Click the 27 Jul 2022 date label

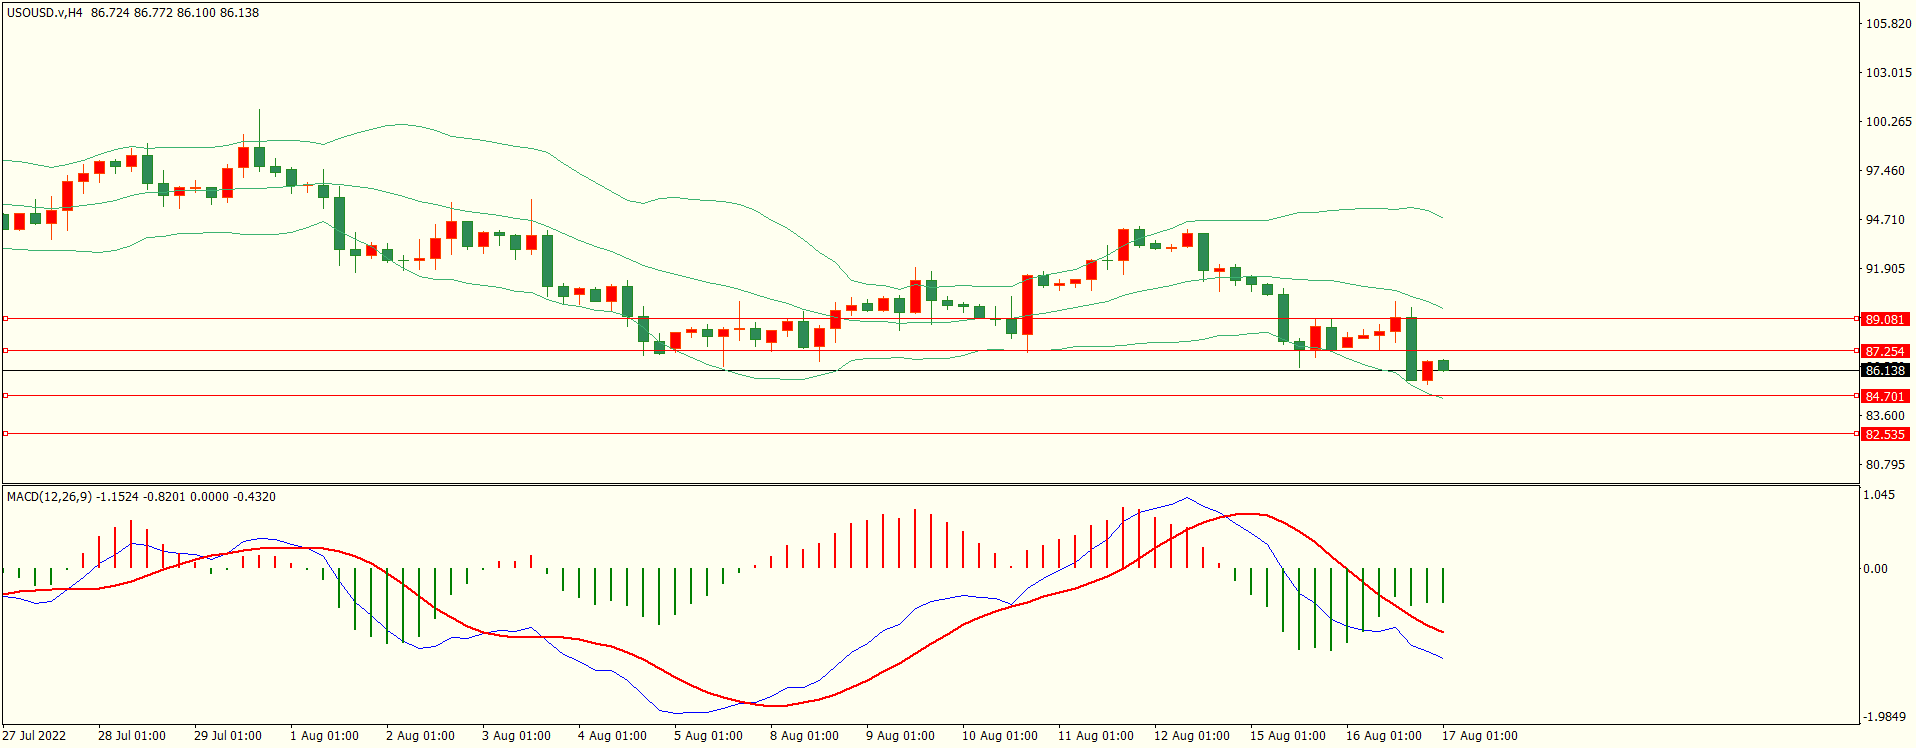pos(34,736)
